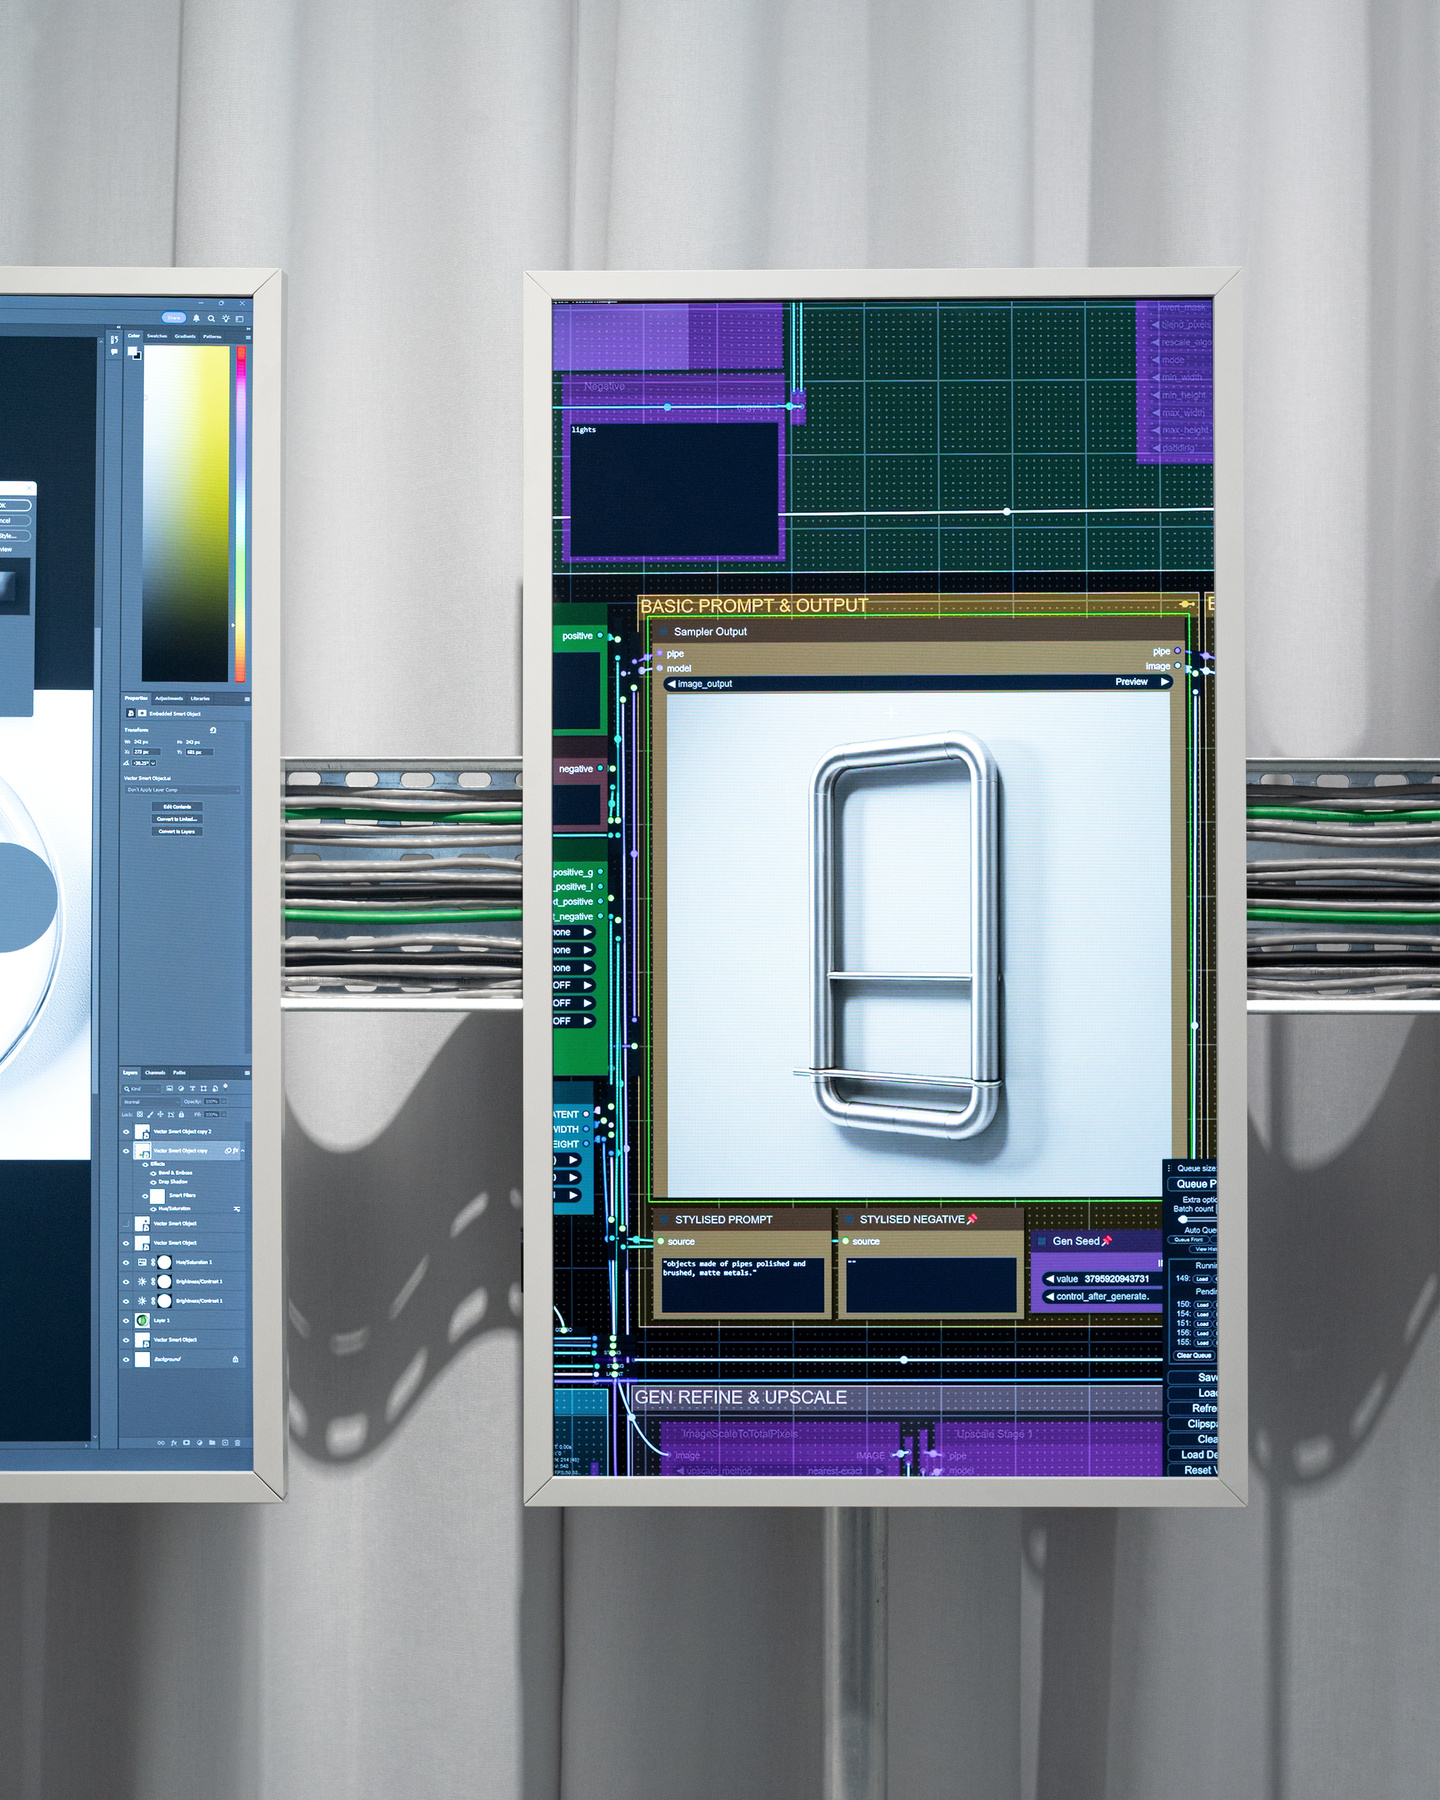This screenshot has width=1440, height=1800.
Task: Click the vertical hue spectrum slider
Action: (241, 514)
